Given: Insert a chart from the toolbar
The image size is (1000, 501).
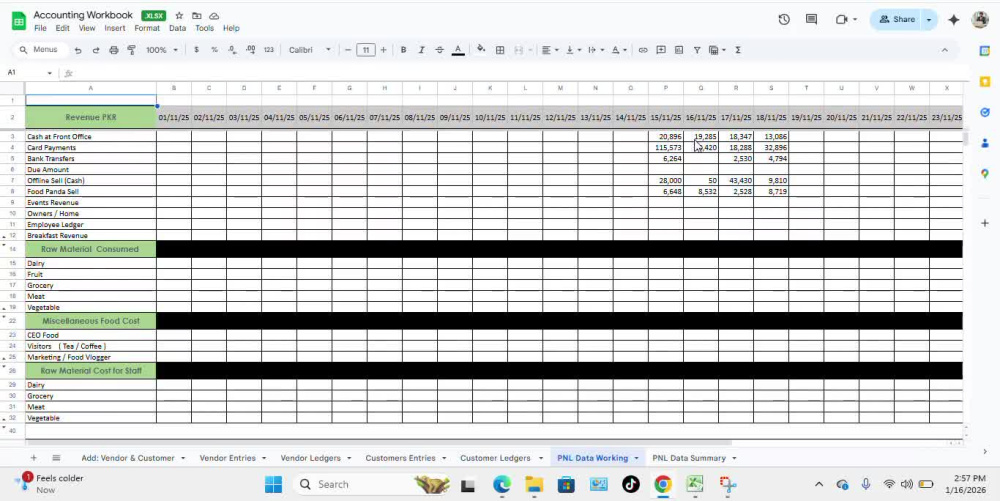Looking at the screenshot, I should pyautogui.click(x=679, y=50).
